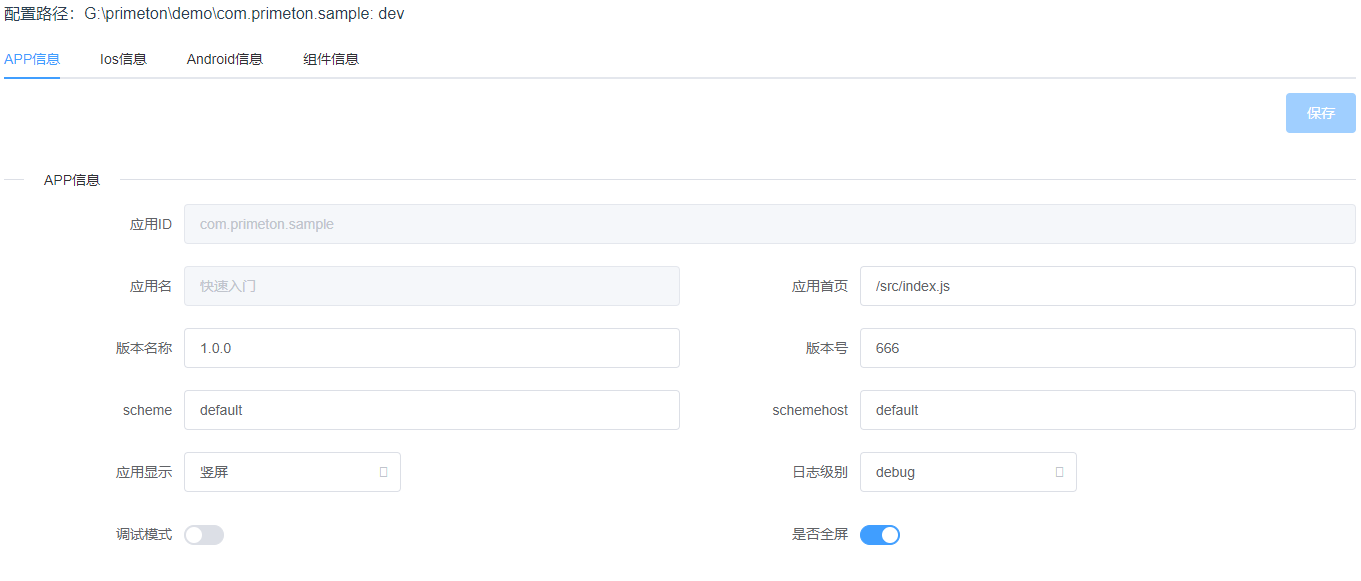Switch to the APP信息 tab
This screenshot has width=1361, height=581.
pyautogui.click(x=32, y=59)
